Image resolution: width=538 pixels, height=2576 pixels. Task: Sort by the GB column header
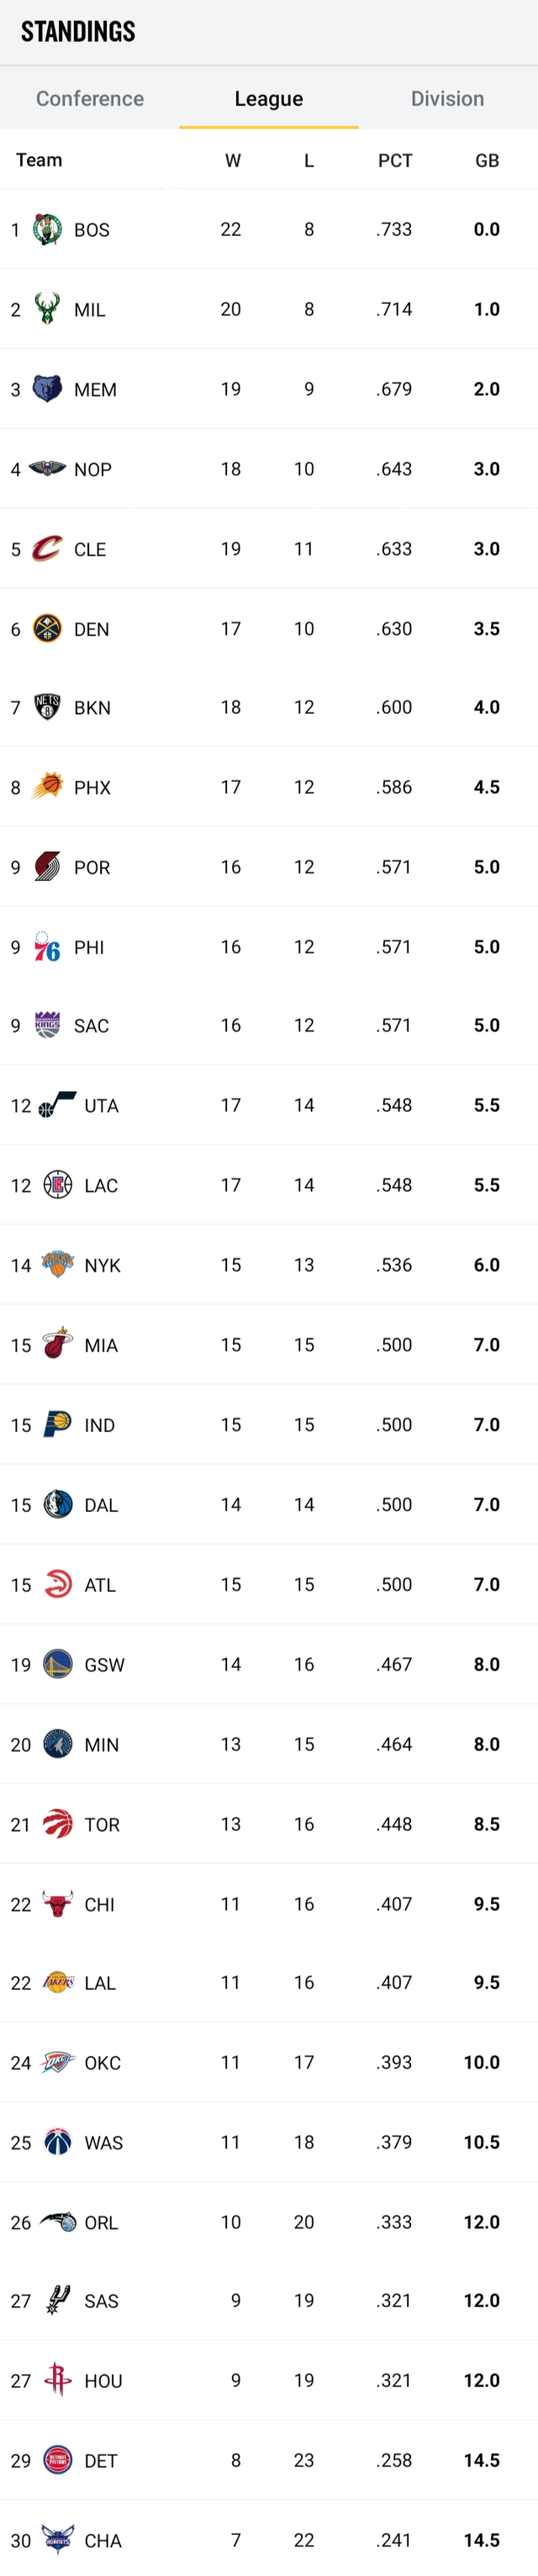(487, 161)
